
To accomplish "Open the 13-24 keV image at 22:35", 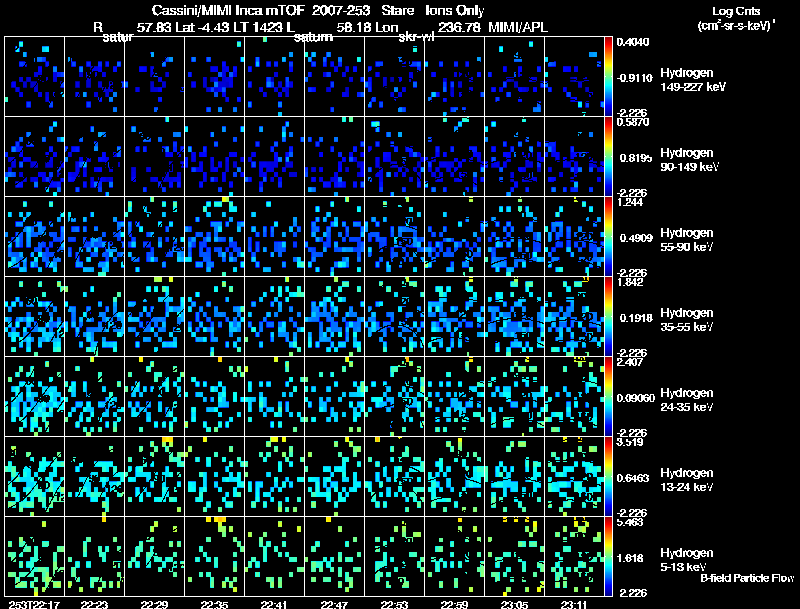I will pos(215,477).
